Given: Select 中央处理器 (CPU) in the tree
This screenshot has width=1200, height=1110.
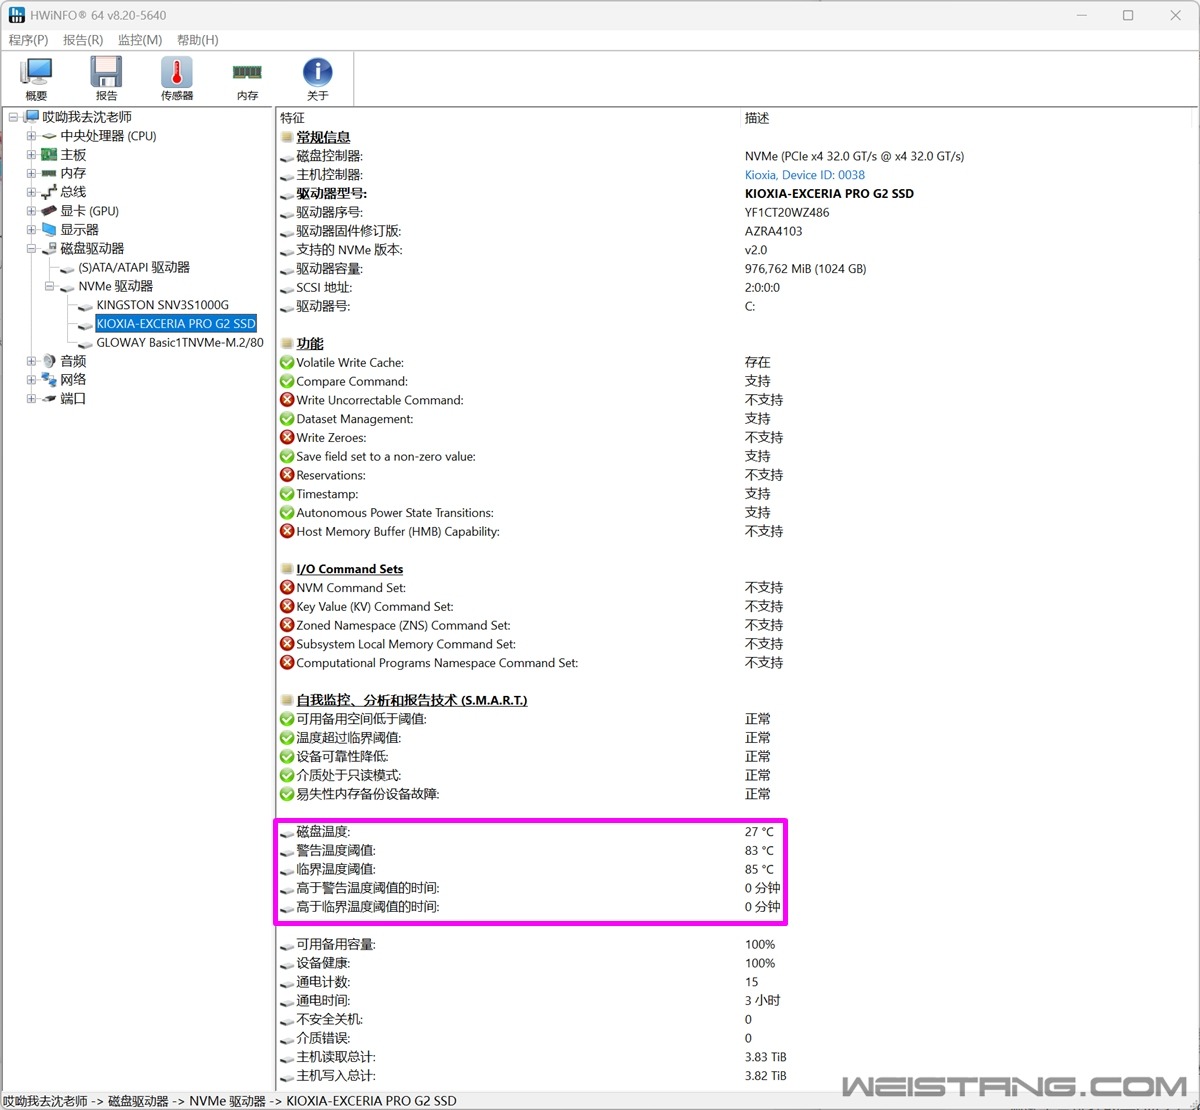Looking at the screenshot, I should coord(108,136).
